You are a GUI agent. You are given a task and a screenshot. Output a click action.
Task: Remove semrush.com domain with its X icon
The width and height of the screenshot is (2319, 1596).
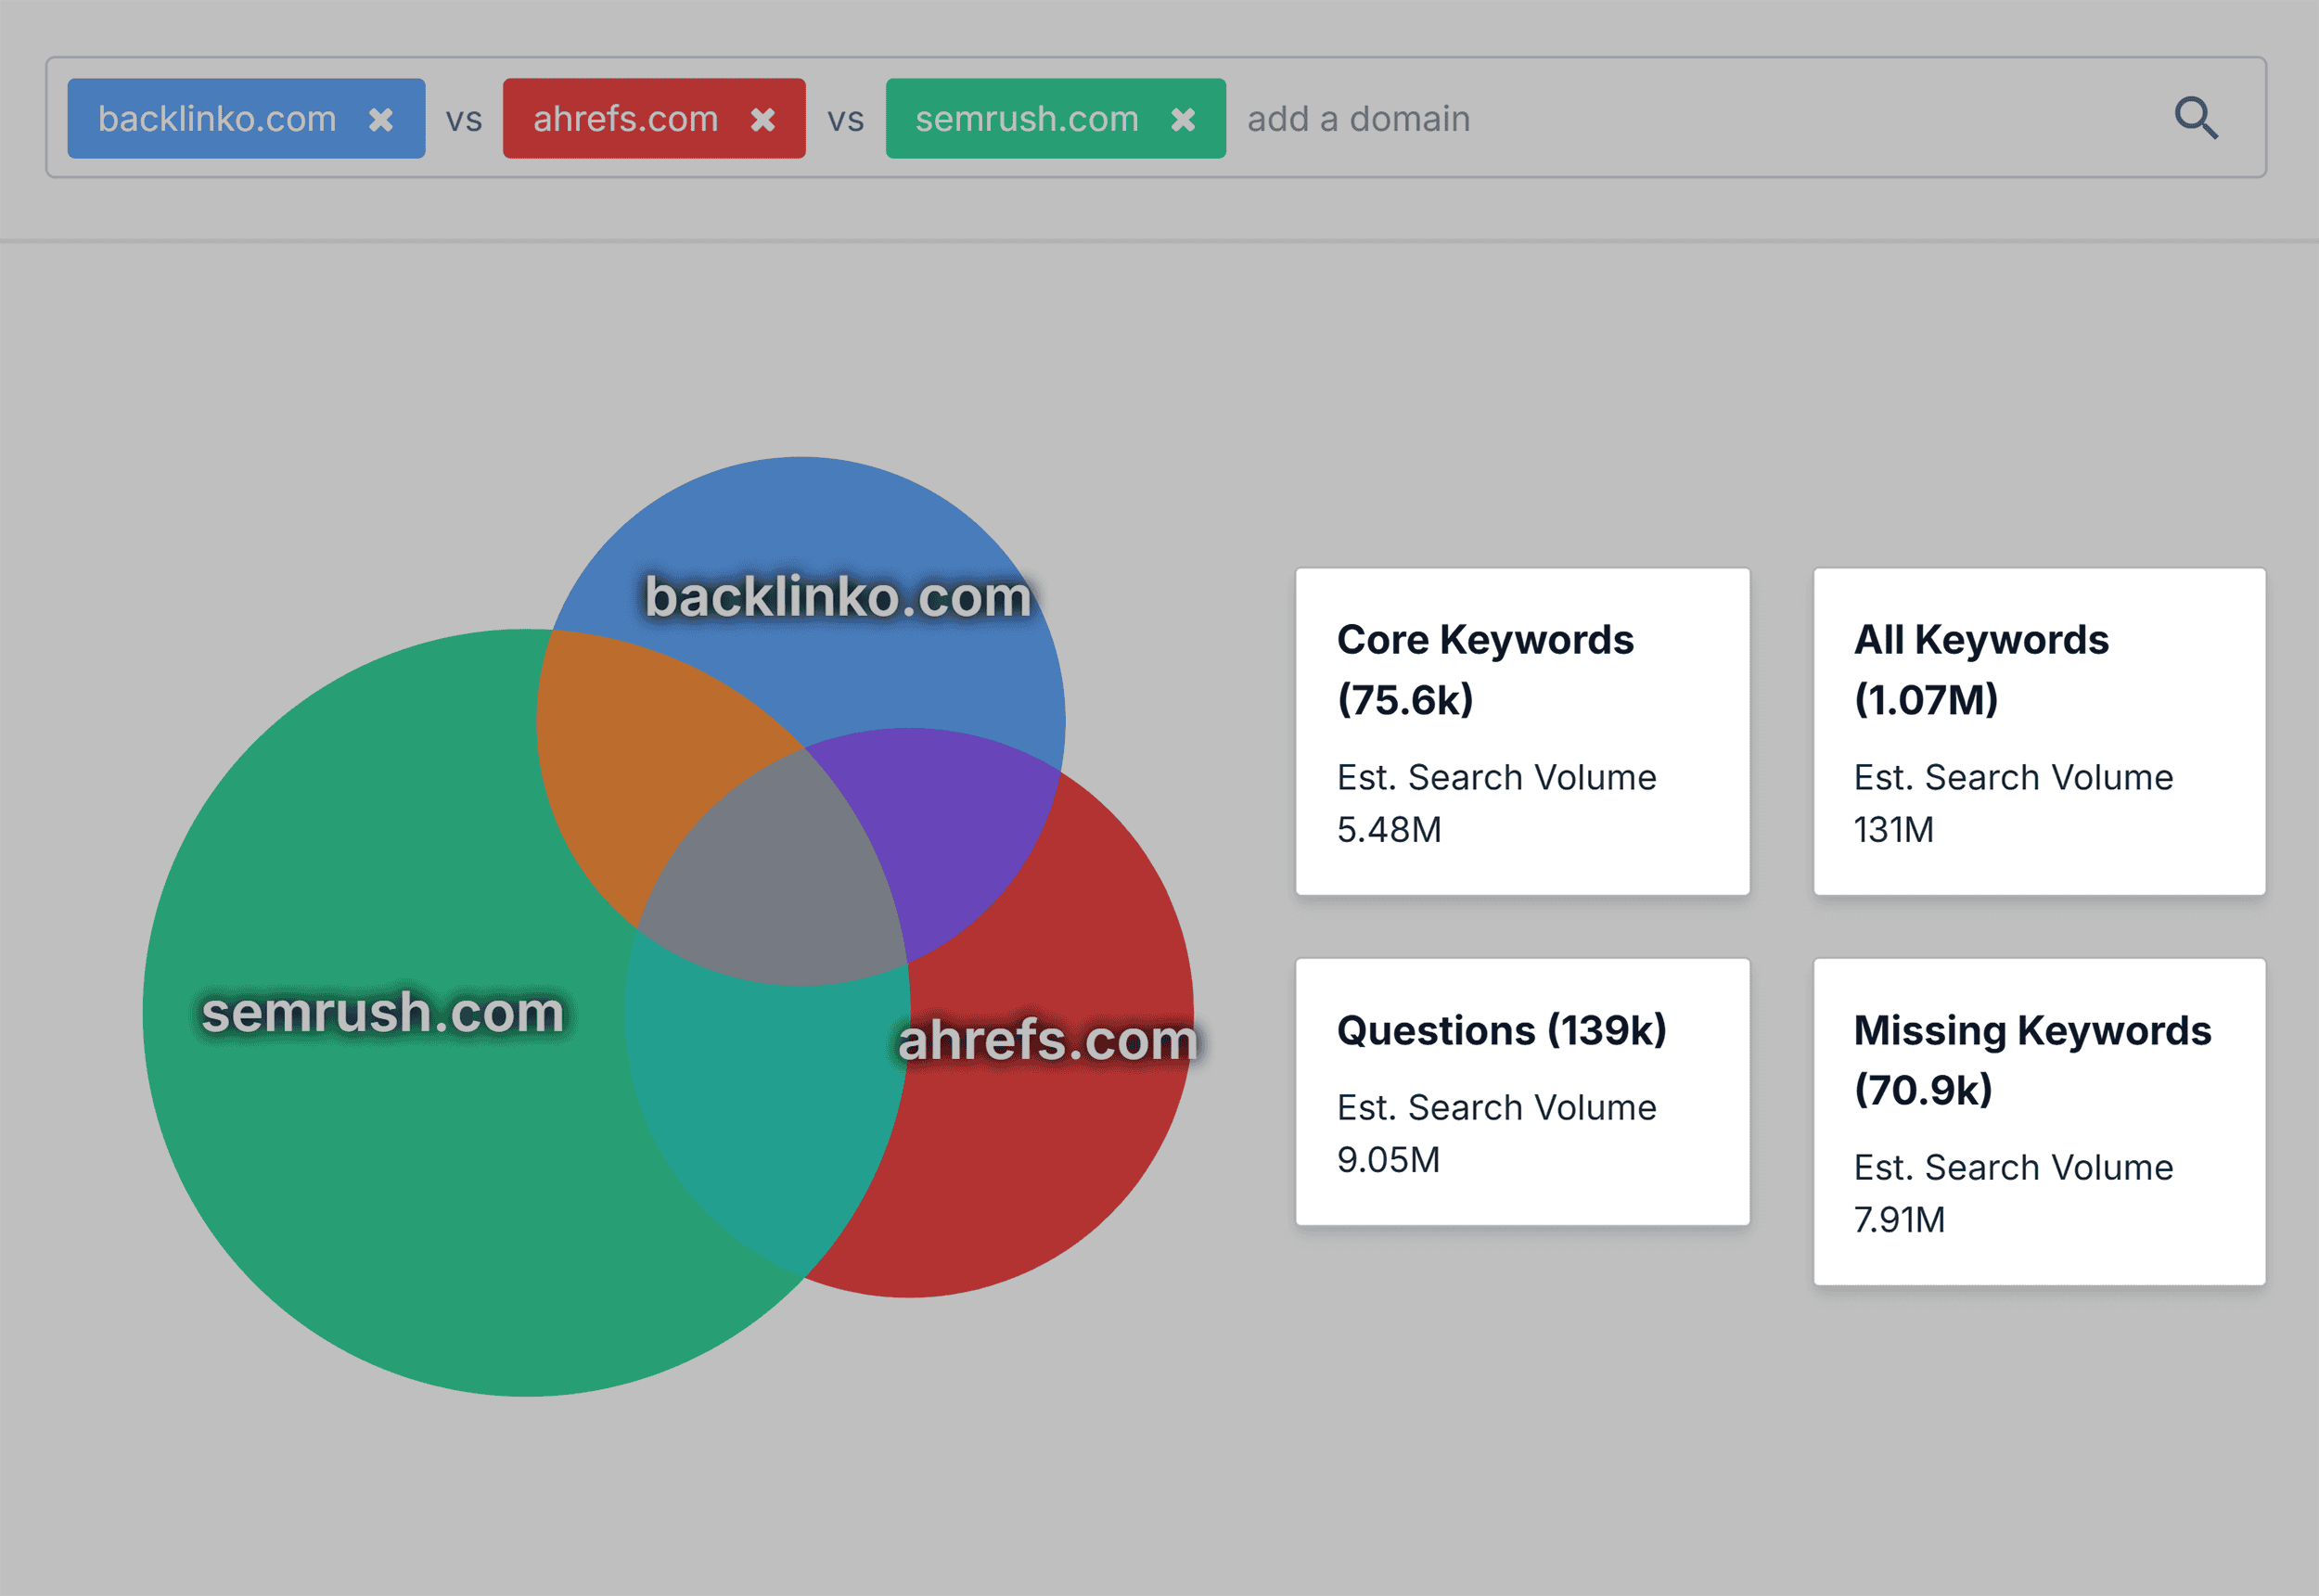1183,120
